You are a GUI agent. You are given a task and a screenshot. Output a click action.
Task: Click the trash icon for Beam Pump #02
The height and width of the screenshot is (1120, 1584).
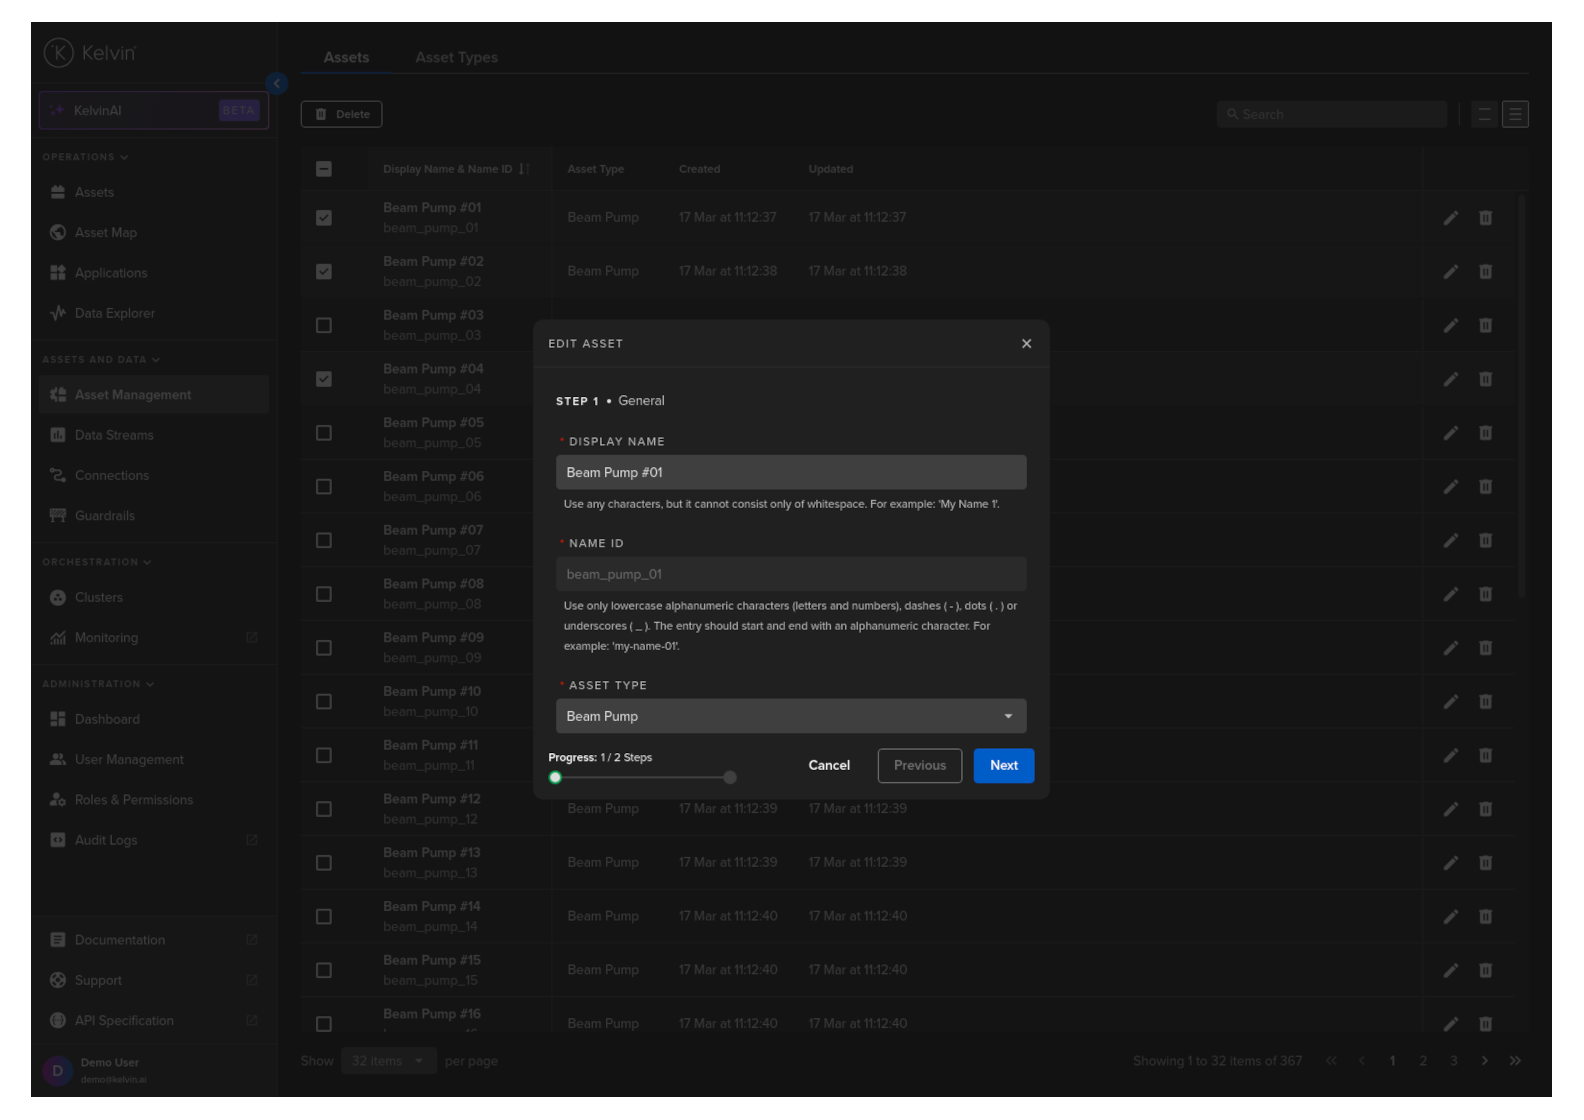[x=1485, y=272]
